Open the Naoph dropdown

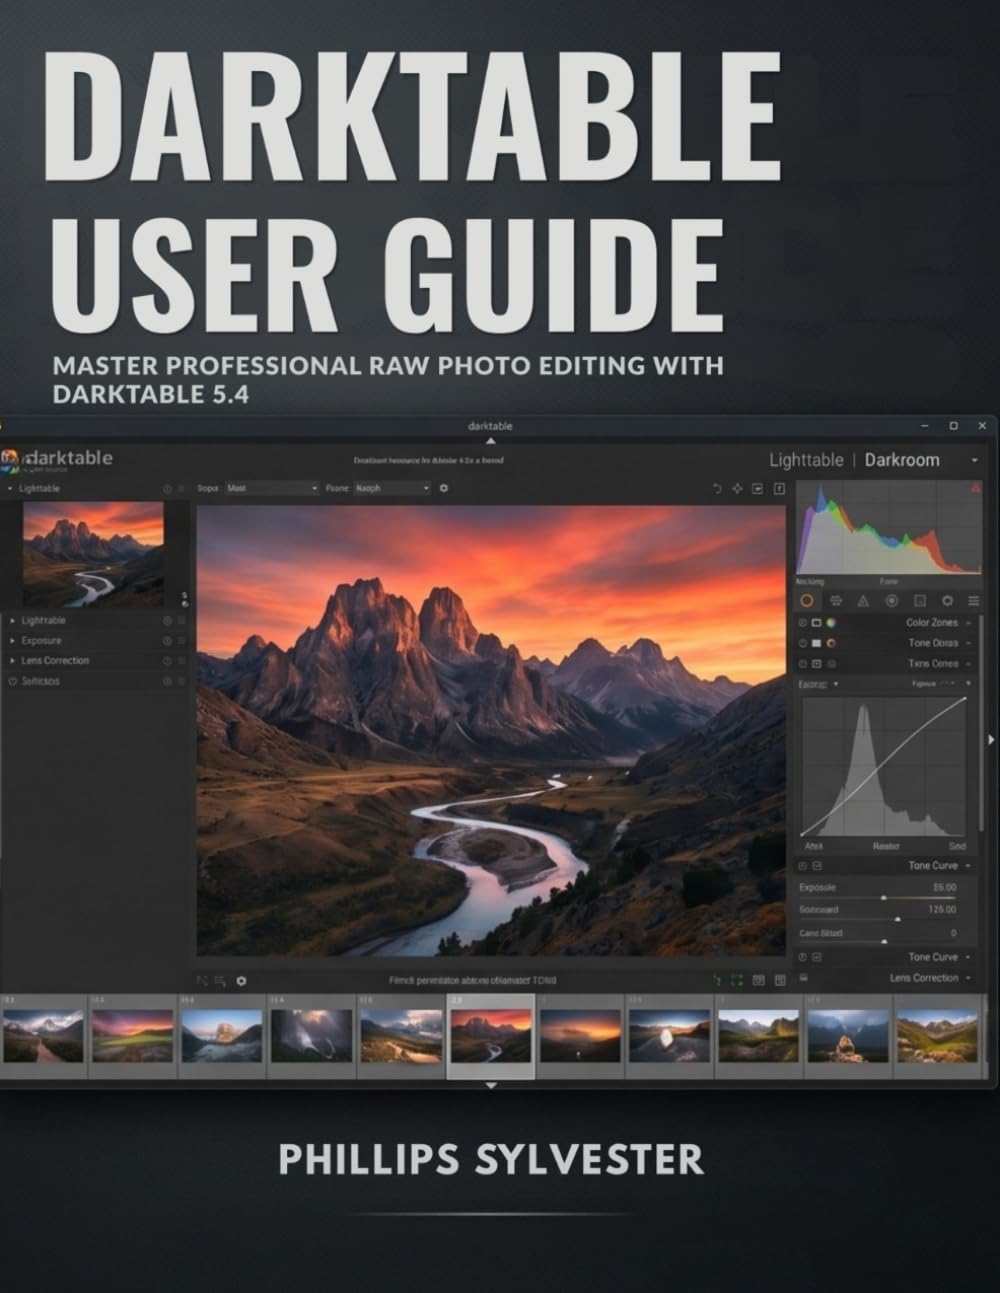(x=391, y=488)
